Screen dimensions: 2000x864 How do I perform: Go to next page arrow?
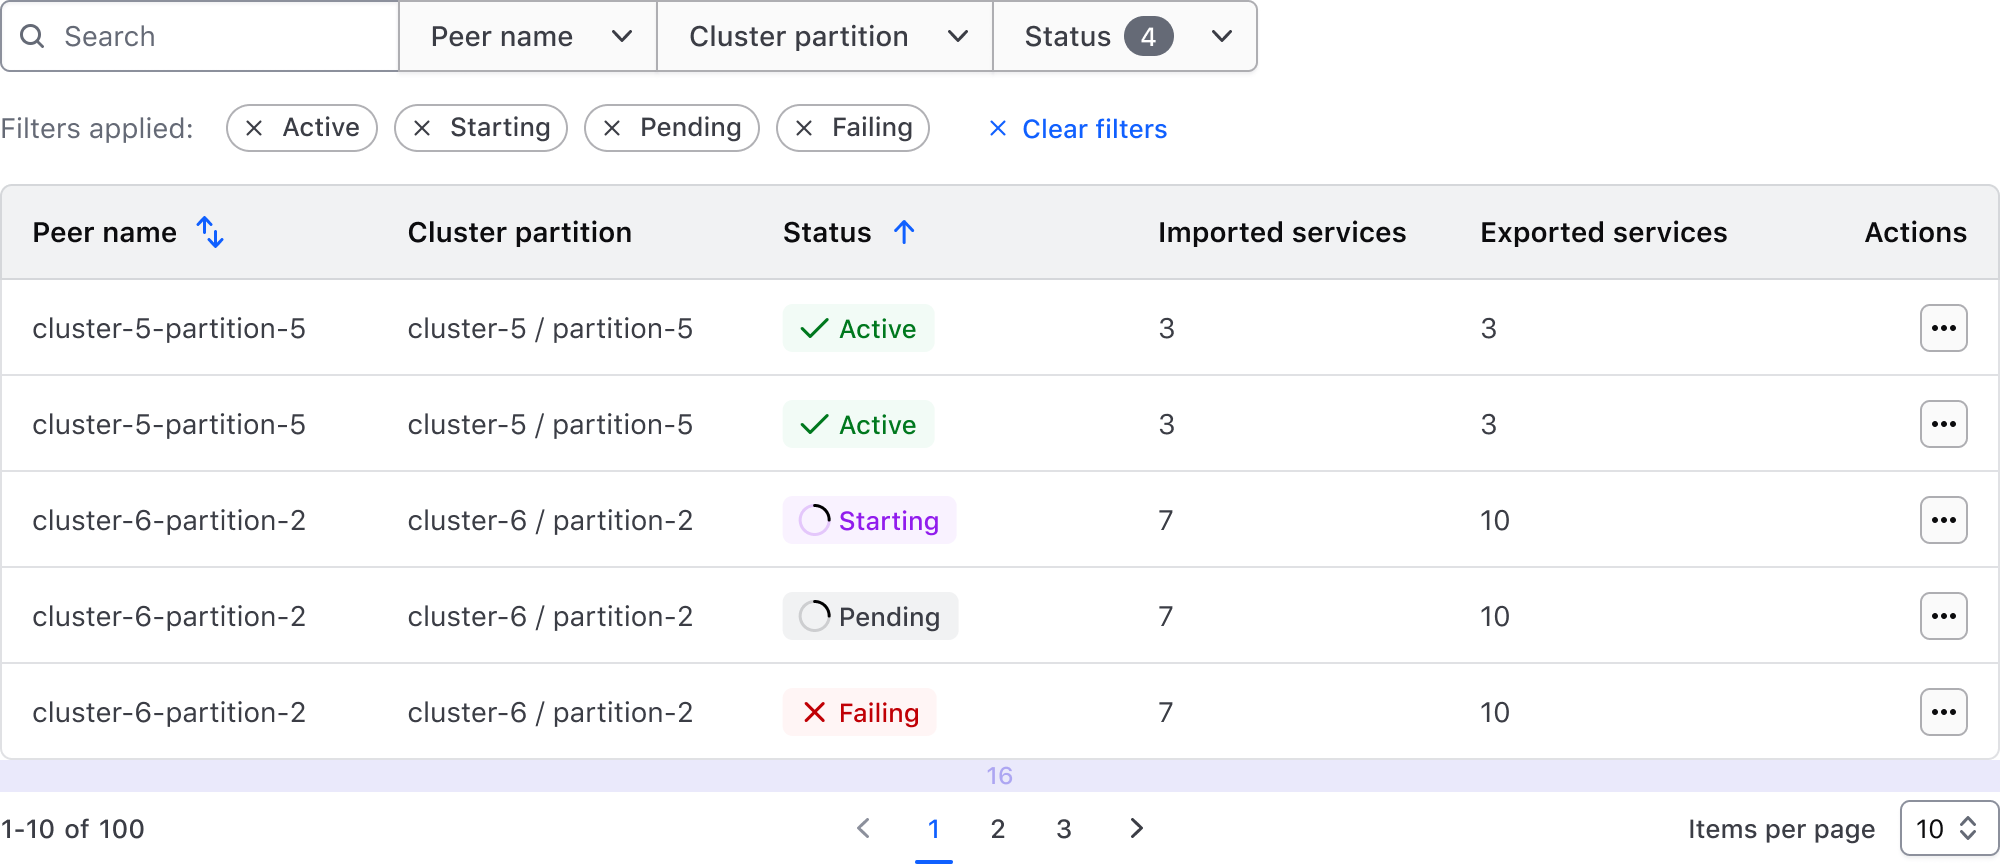tap(1136, 828)
